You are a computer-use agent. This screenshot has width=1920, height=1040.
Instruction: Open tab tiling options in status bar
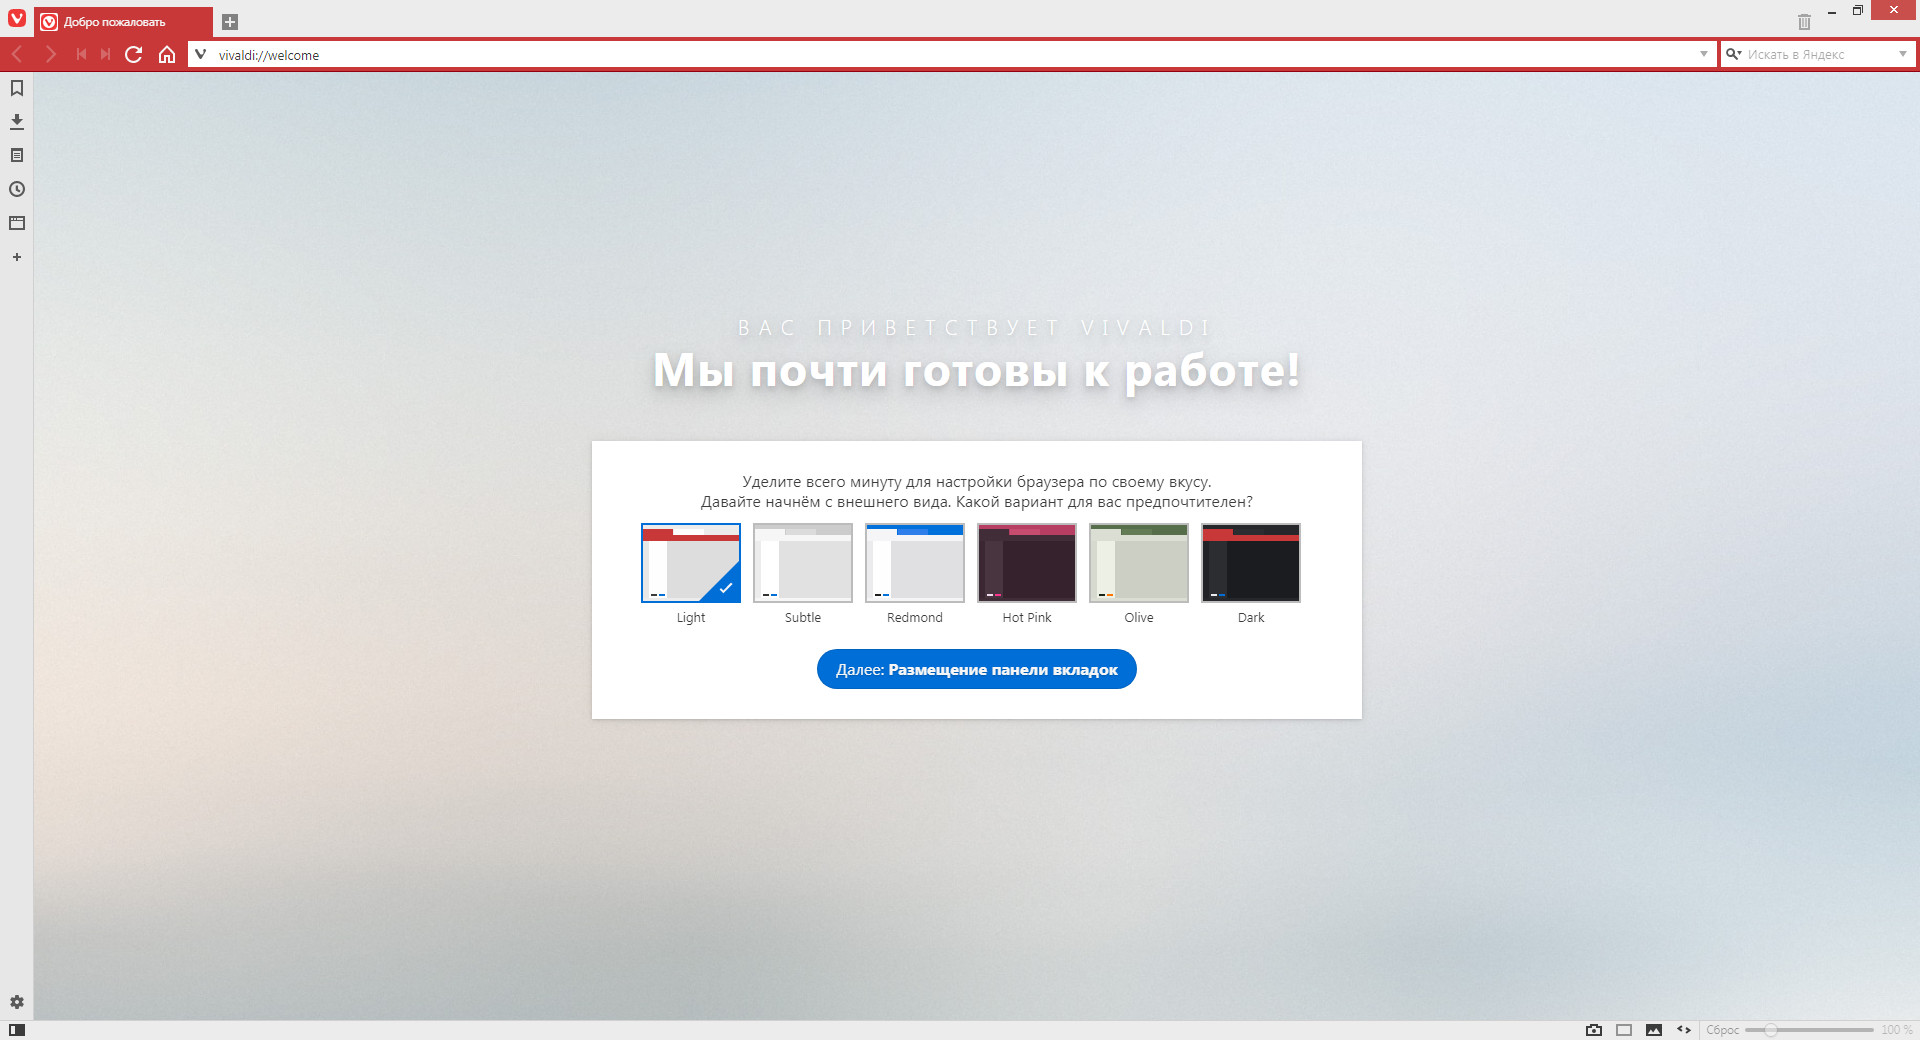coord(1624,1030)
